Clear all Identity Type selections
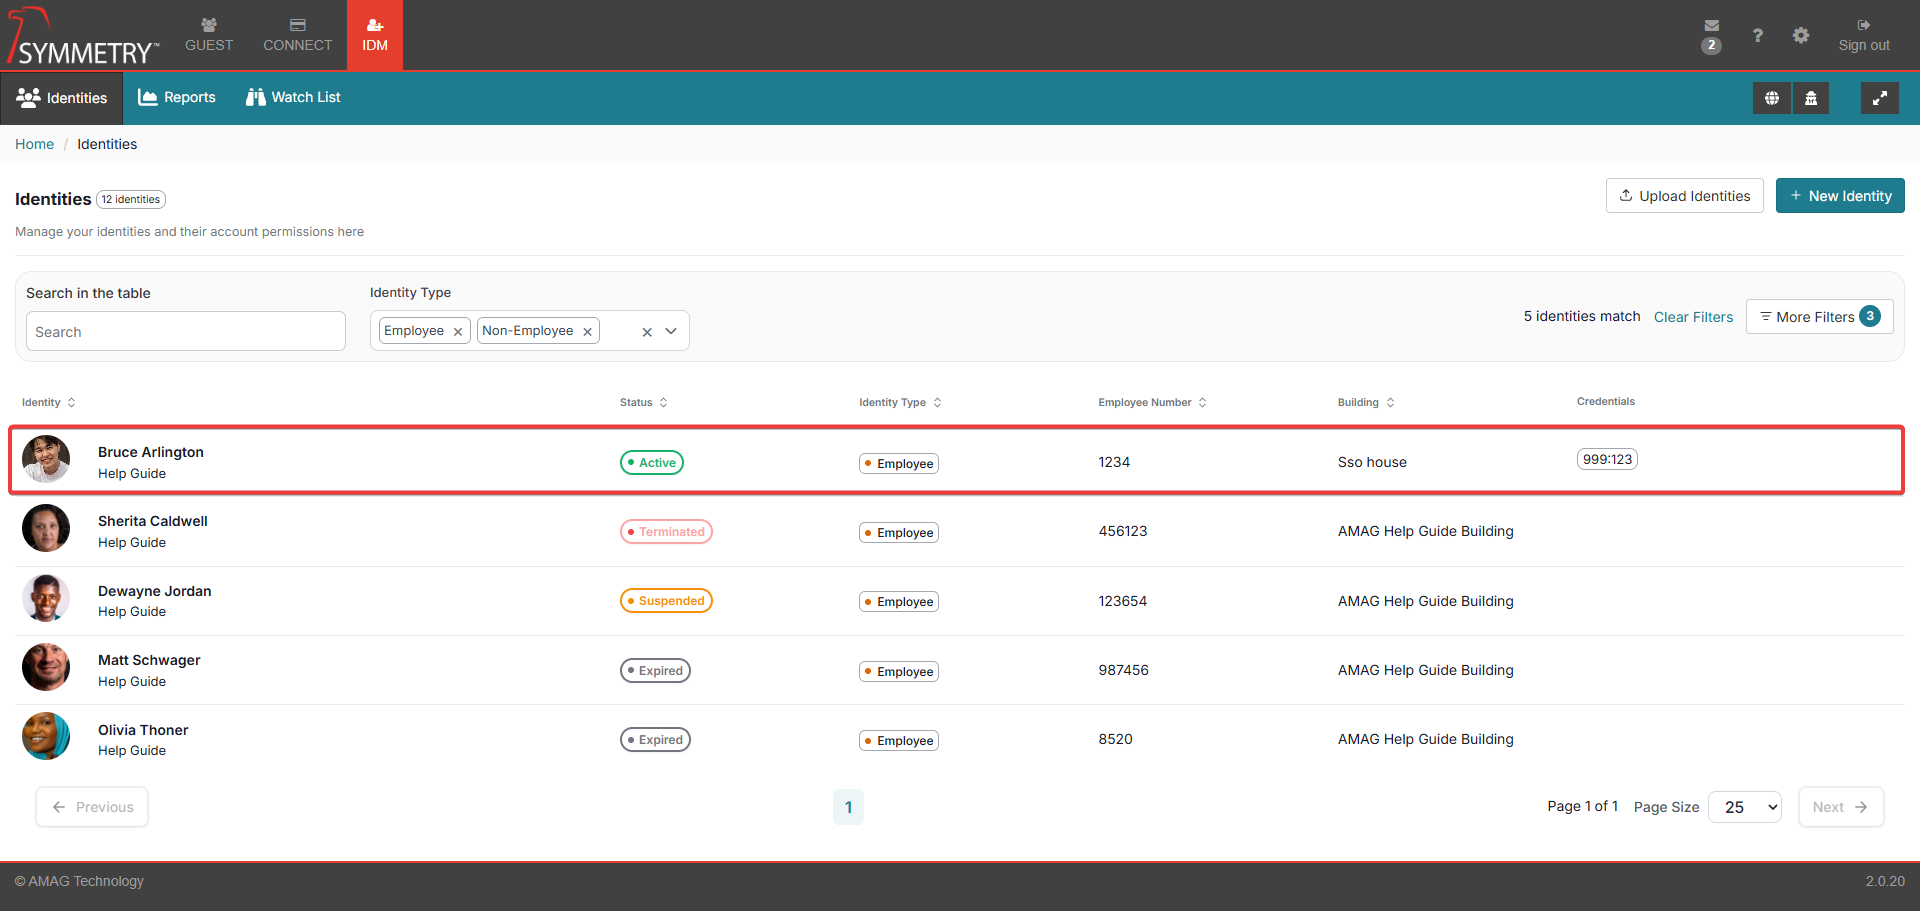The image size is (1920, 911). (646, 332)
